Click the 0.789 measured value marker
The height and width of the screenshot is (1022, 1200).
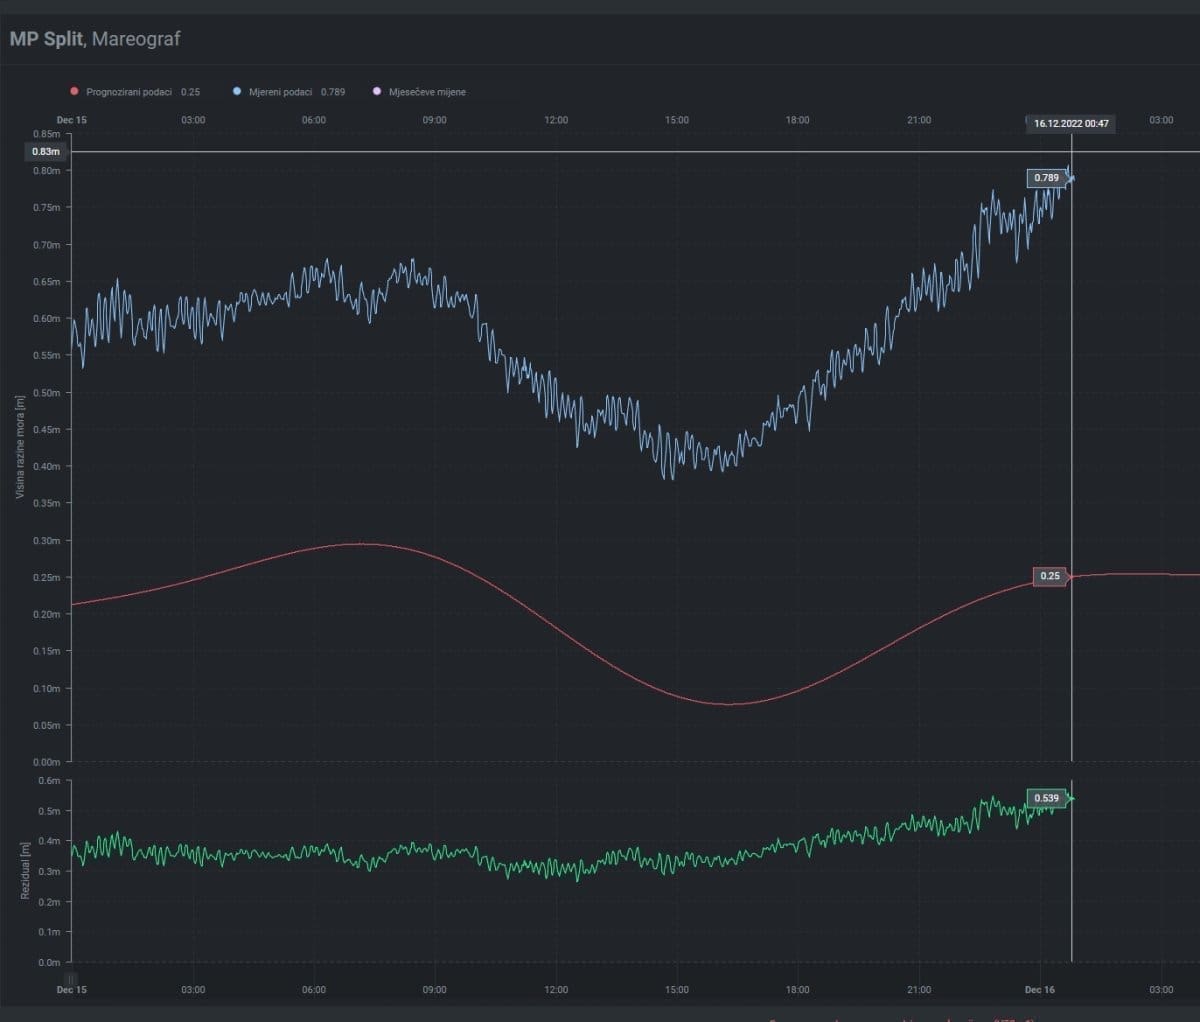(1046, 178)
